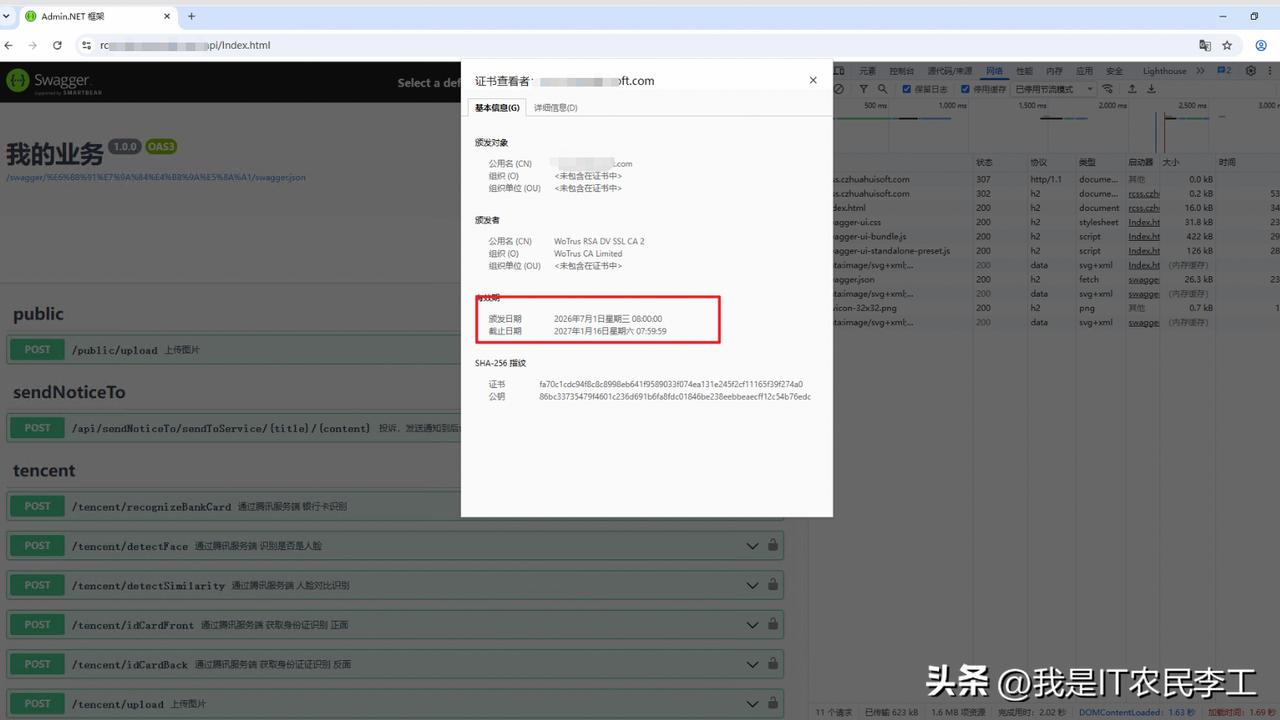1280x720 pixels.
Task: Open the browser profile avatar icon
Action: click(1261, 45)
